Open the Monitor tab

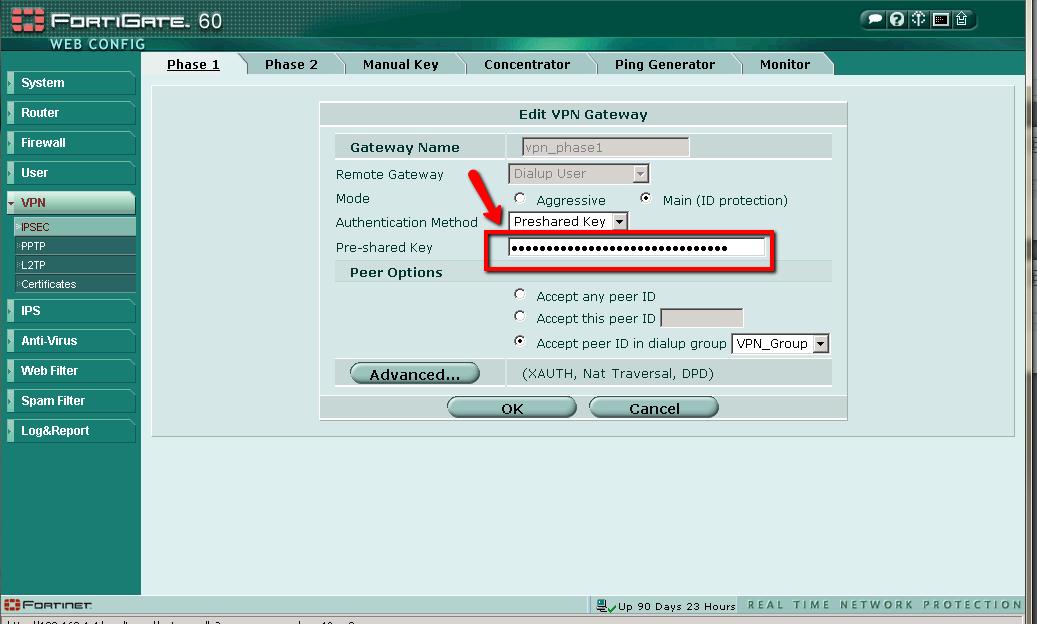tap(785, 65)
